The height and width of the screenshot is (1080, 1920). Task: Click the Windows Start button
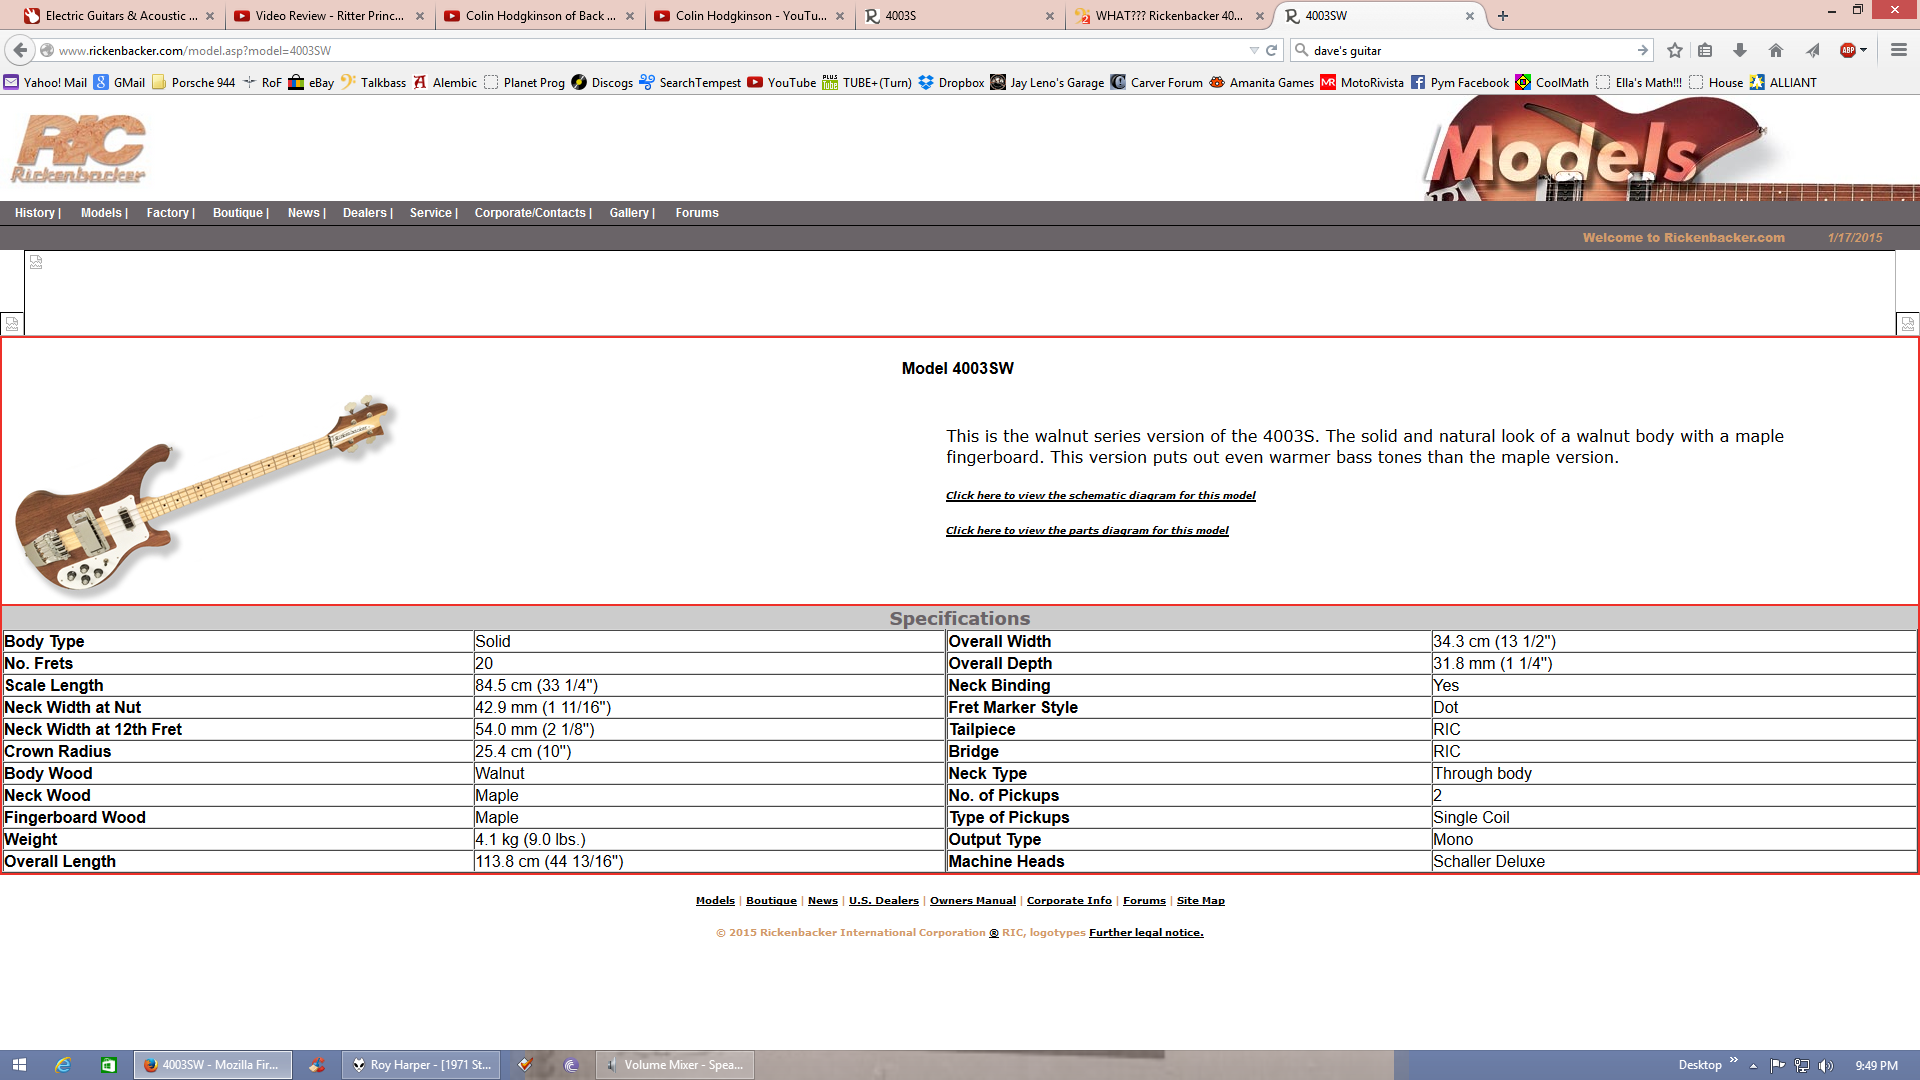point(19,1065)
